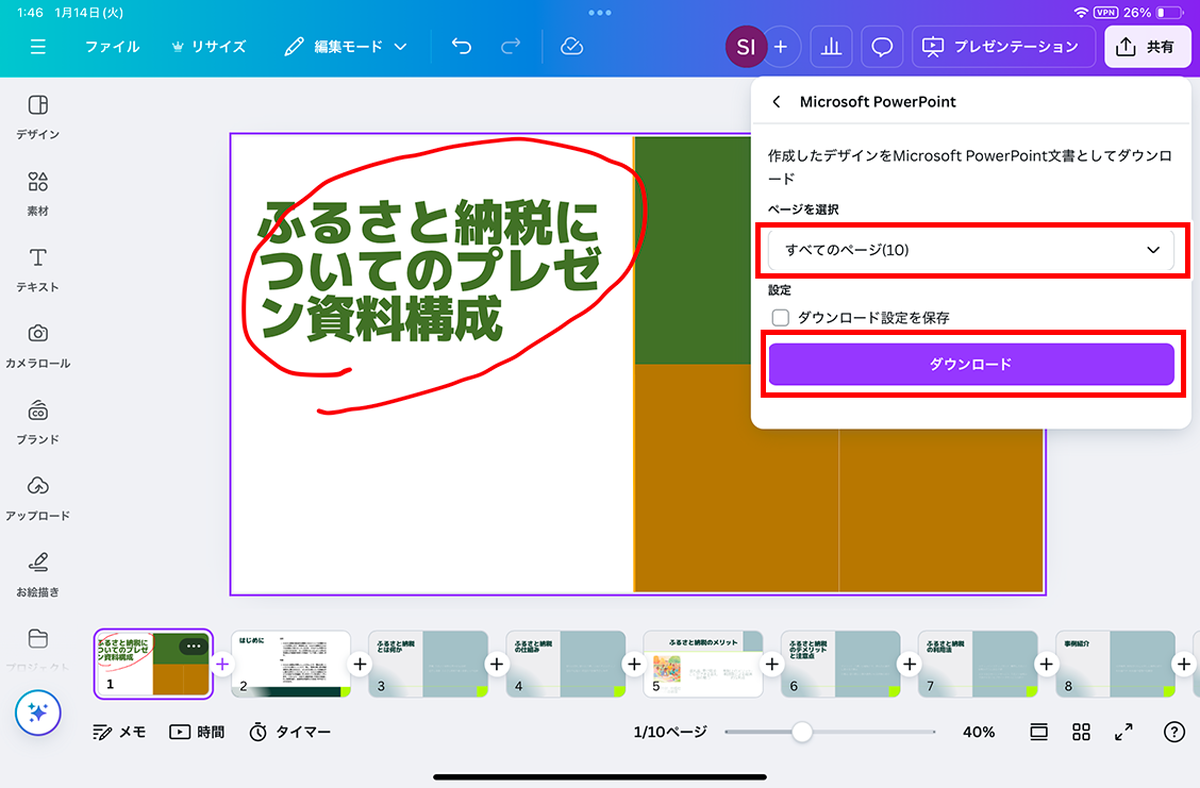Go back from Microsoft PowerPoint panel

click(777, 102)
